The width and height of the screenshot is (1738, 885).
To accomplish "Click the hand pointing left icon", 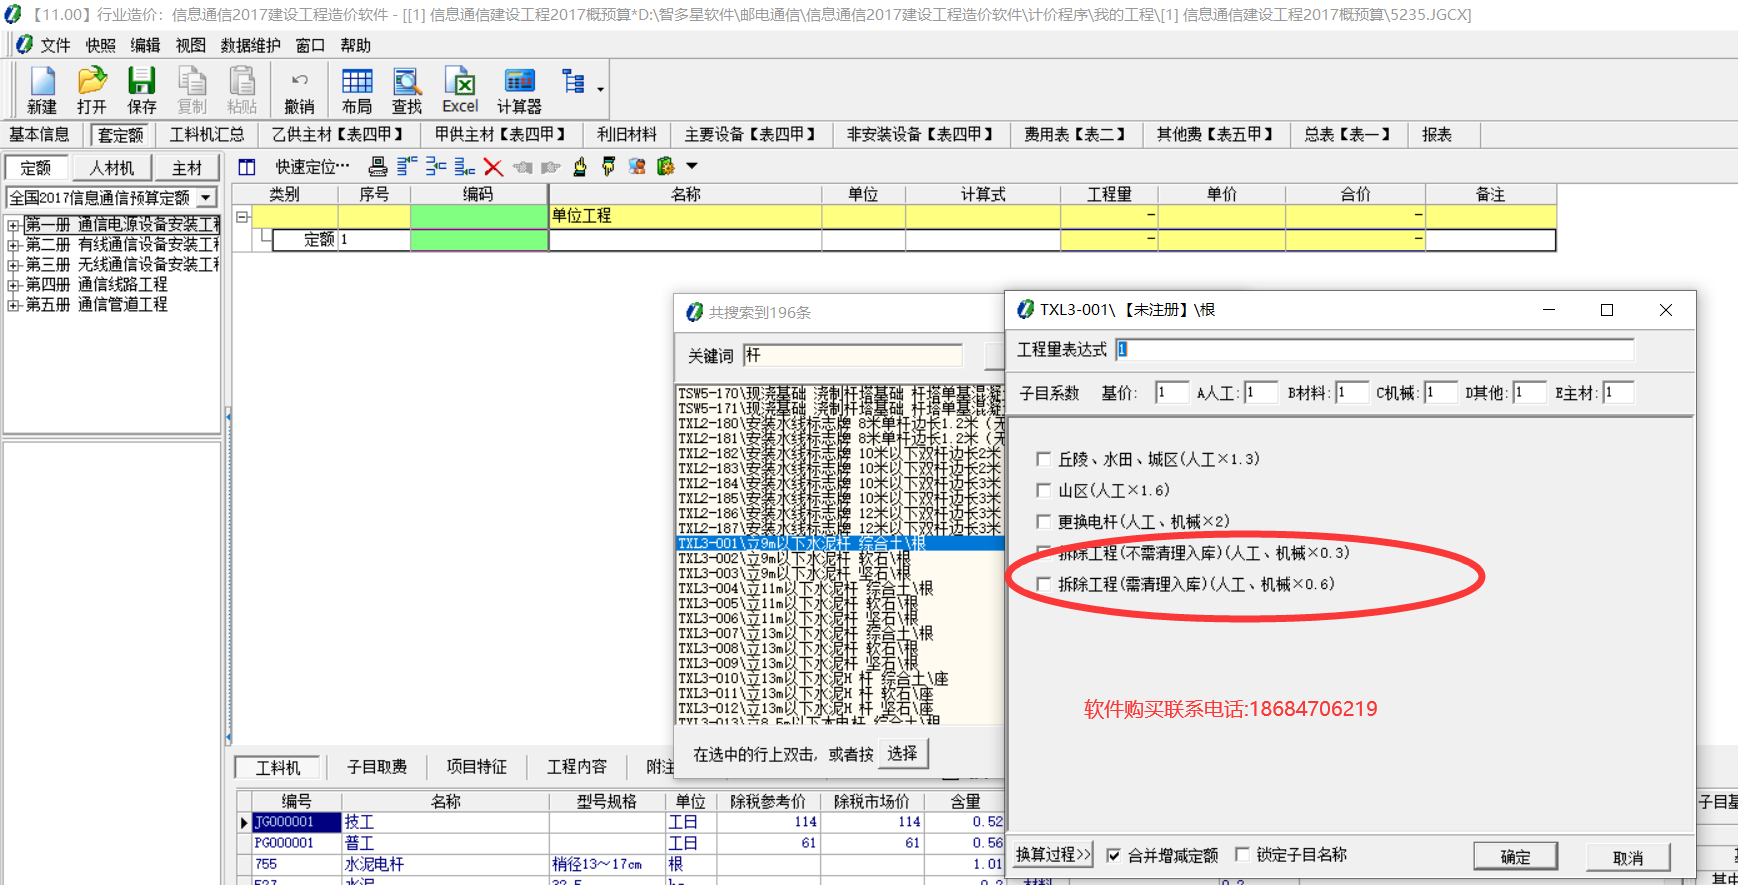I will point(522,167).
